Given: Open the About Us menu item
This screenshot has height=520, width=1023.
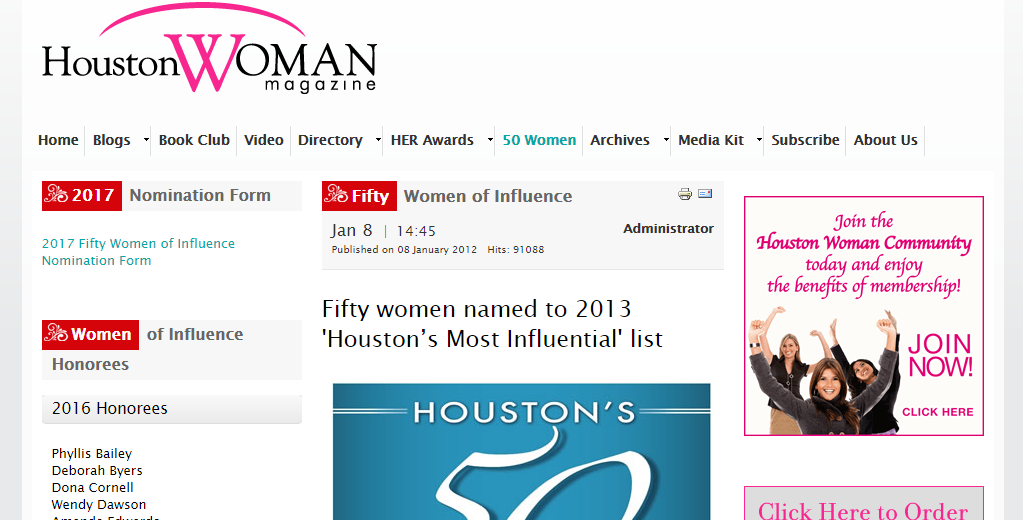Looking at the screenshot, I should (885, 140).
